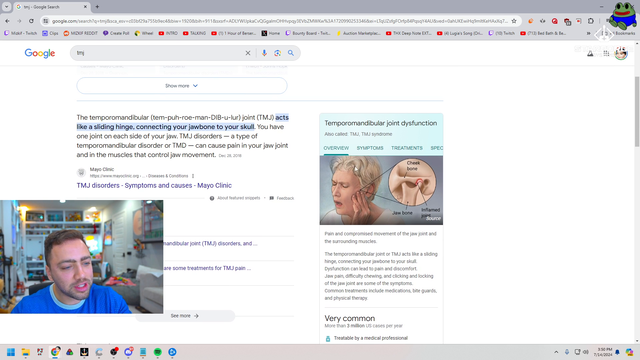Open the Google apps grid icon
This screenshot has height=360, width=640.
click(606, 53)
